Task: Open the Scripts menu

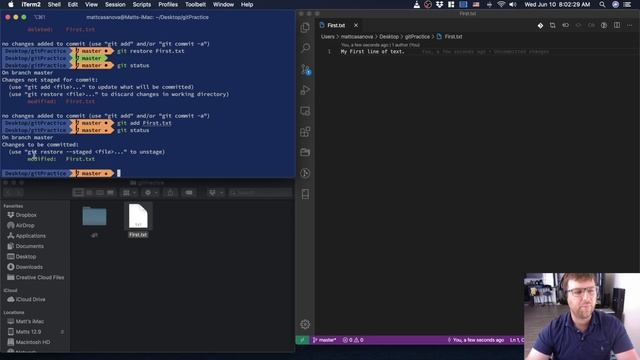Action: (x=142, y=4)
